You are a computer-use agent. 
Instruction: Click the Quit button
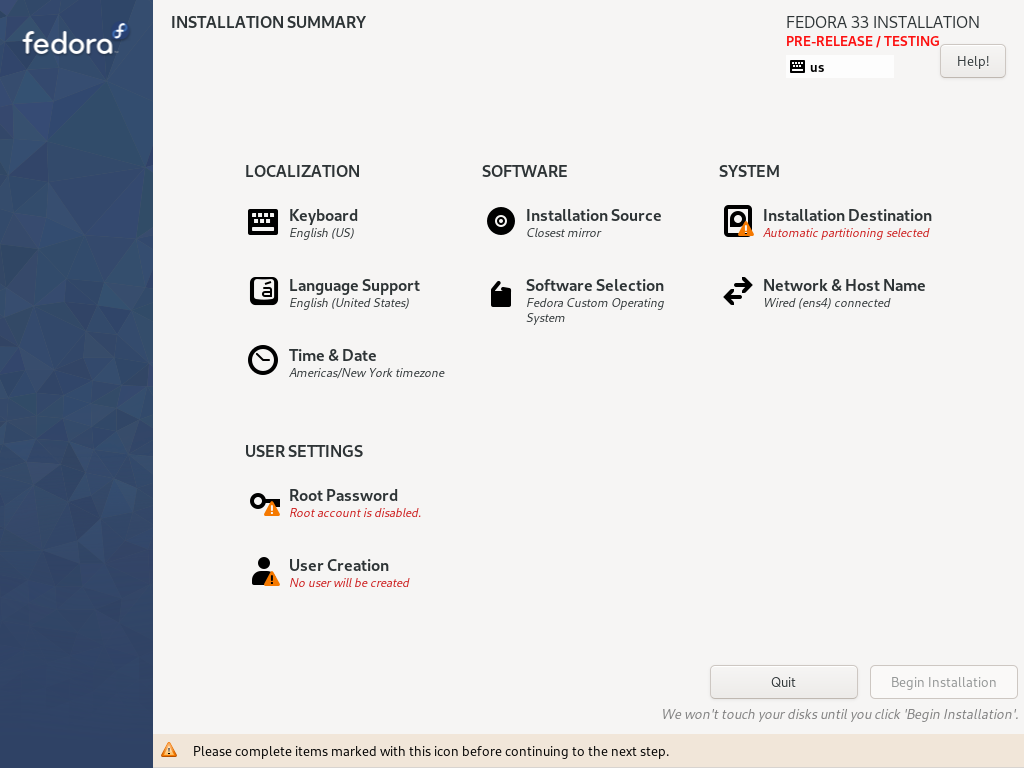tap(784, 682)
